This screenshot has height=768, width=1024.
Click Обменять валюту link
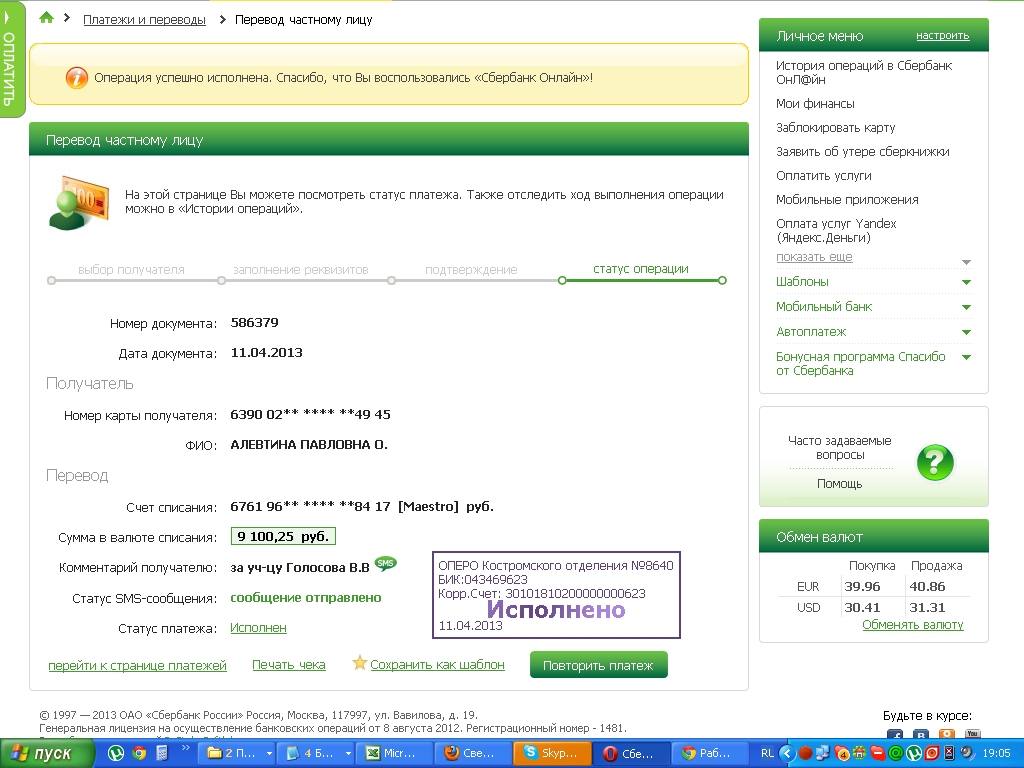tap(912, 625)
